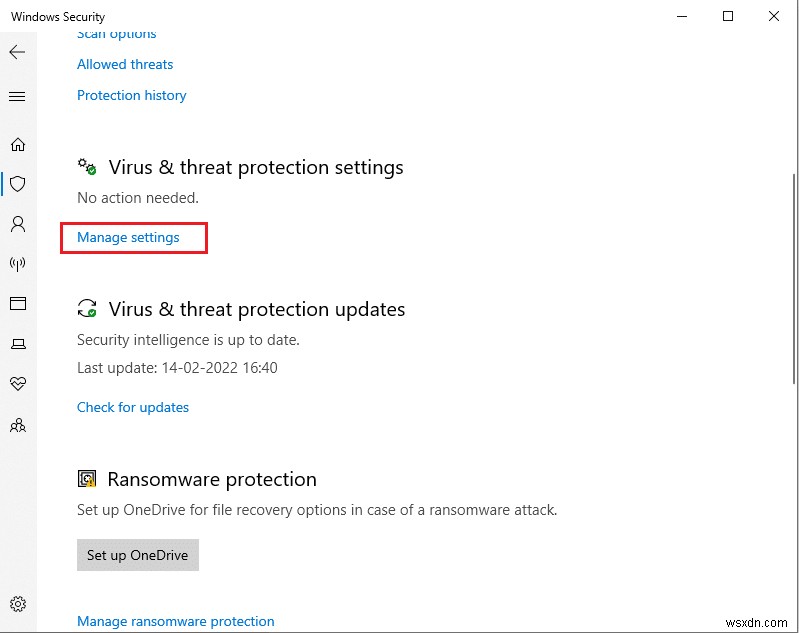Open App & browser control in the sidebar
This screenshot has height=633, width=799.
[x=17, y=303]
